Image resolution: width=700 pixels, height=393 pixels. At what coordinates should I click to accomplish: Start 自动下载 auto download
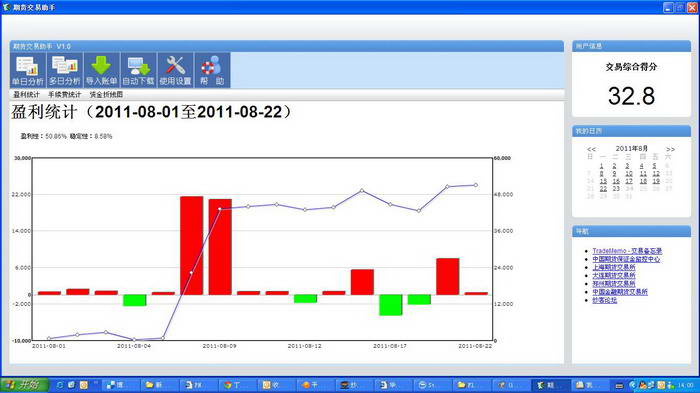pyautogui.click(x=138, y=70)
